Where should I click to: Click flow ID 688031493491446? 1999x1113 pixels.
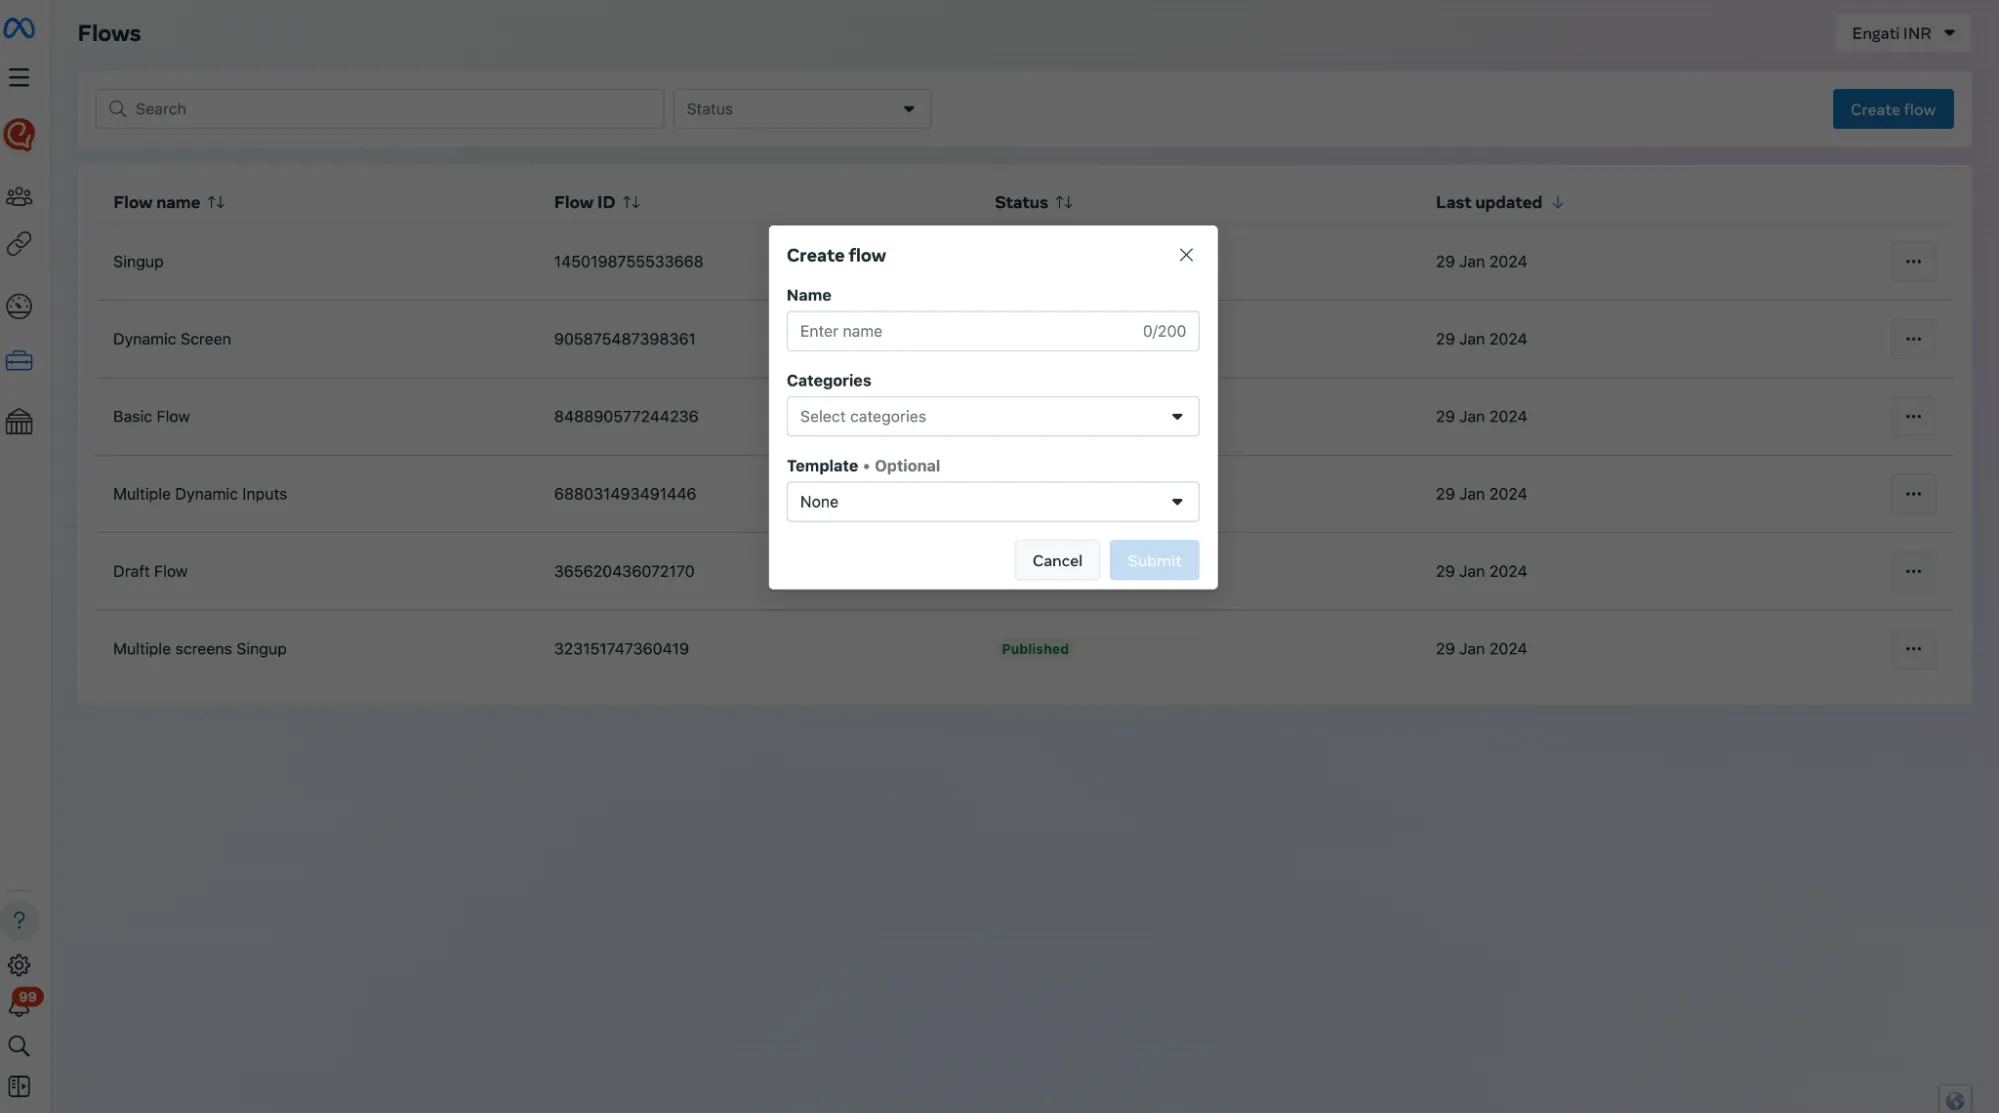point(625,494)
